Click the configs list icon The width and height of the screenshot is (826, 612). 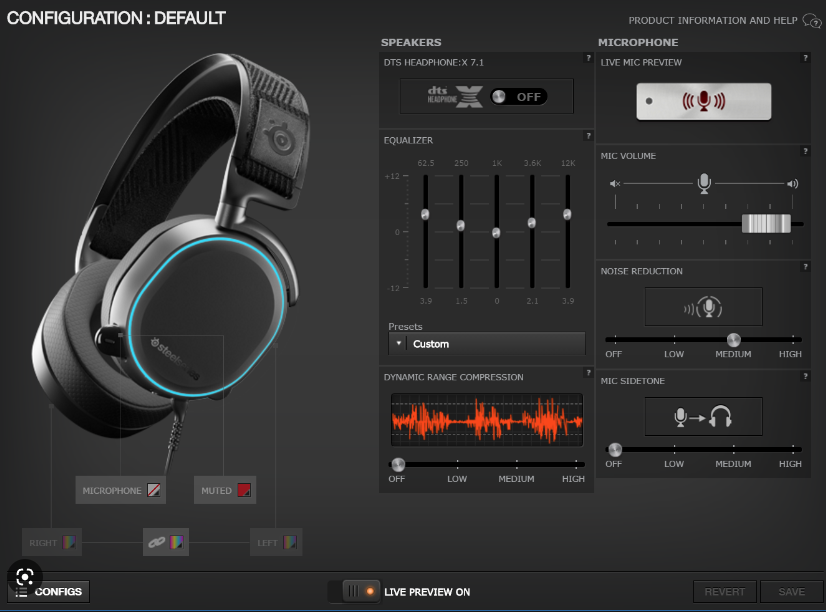click(x=21, y=592)
